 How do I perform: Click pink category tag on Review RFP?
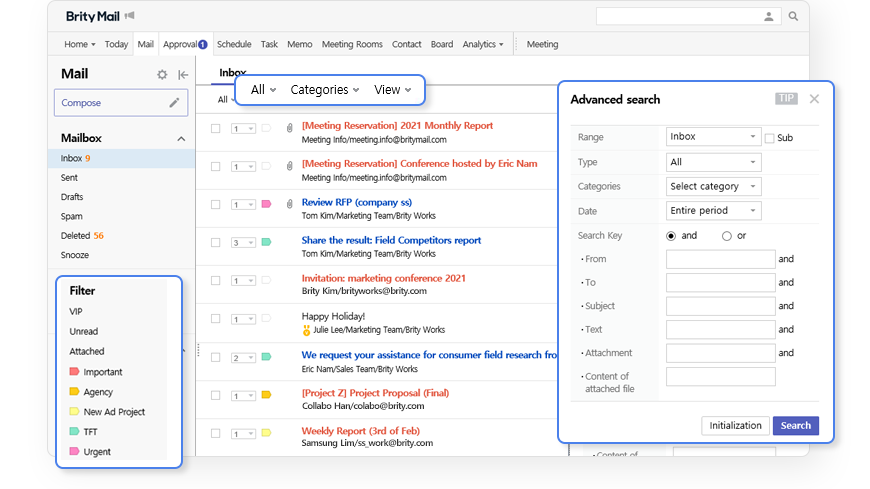pos(266,204)
